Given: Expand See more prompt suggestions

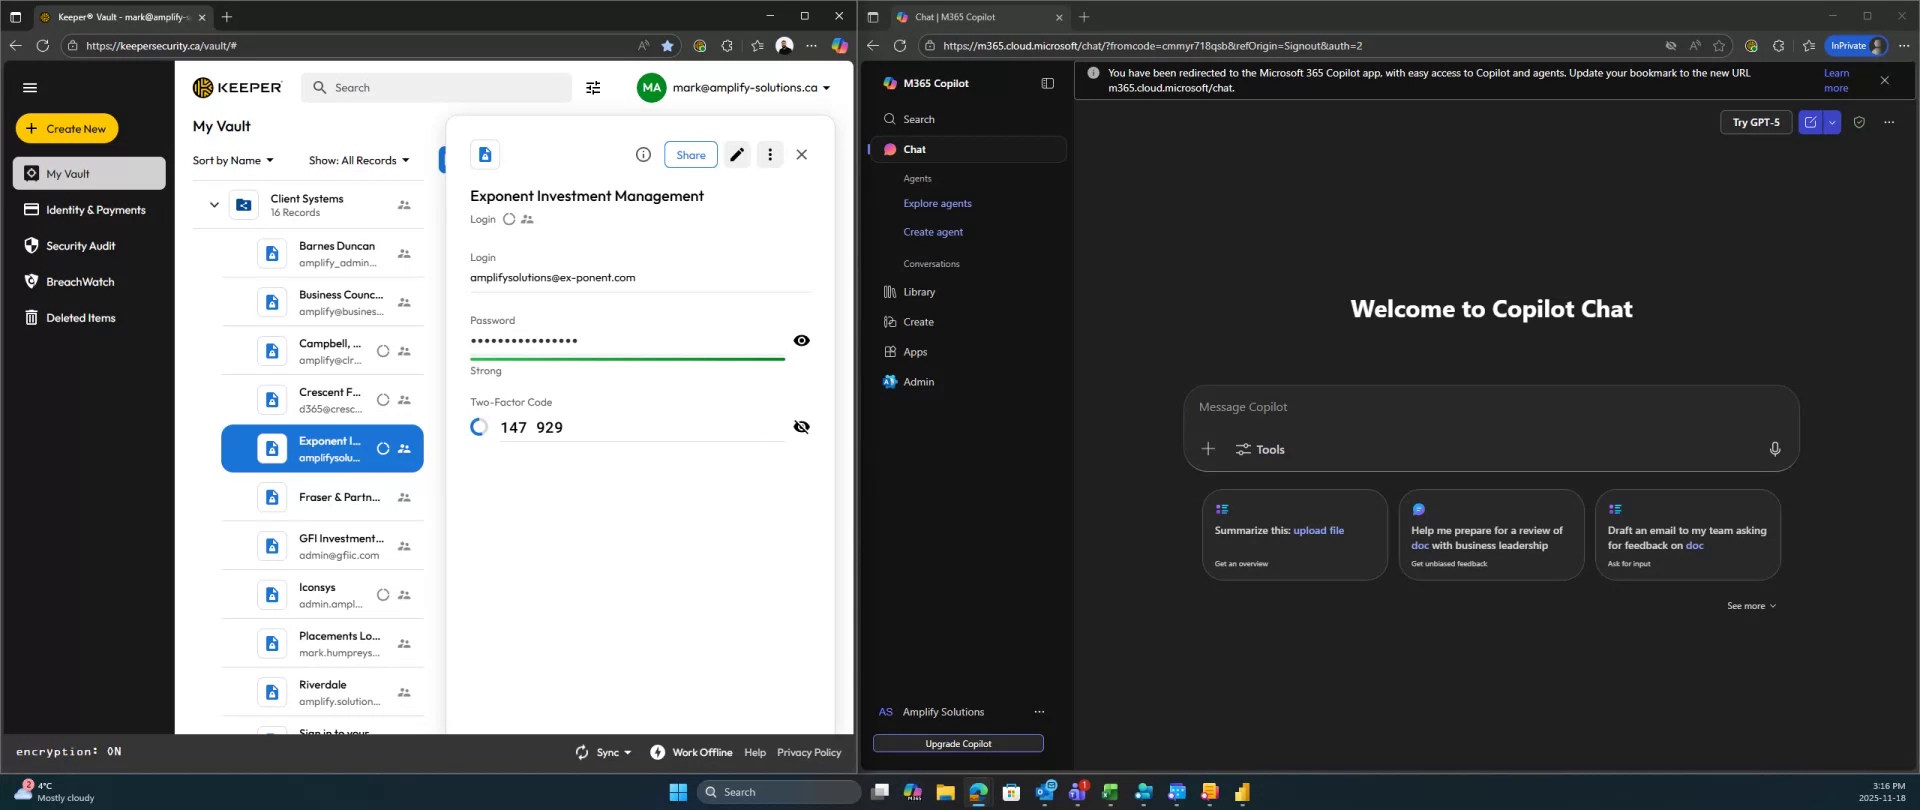Looking at the screenshot, I should [1751, 606].
